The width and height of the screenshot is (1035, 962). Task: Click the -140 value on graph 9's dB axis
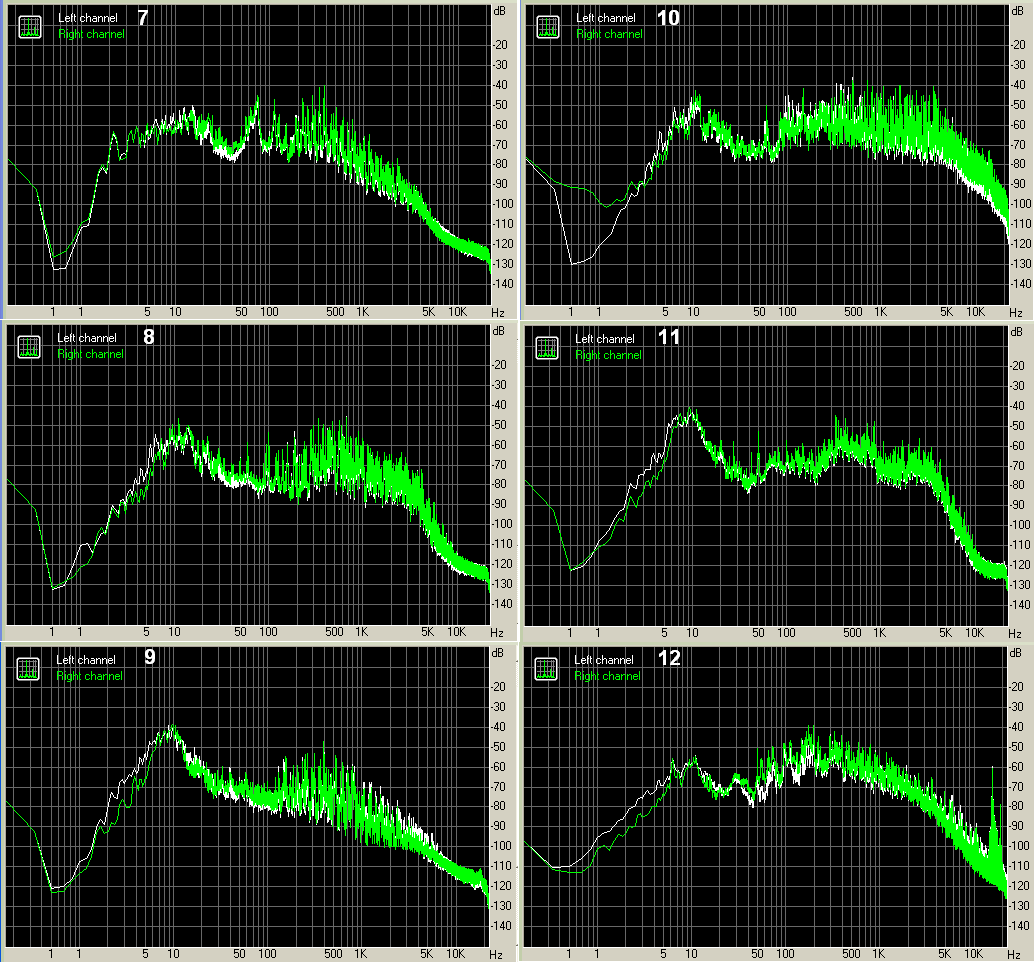[x=501, y=926]
